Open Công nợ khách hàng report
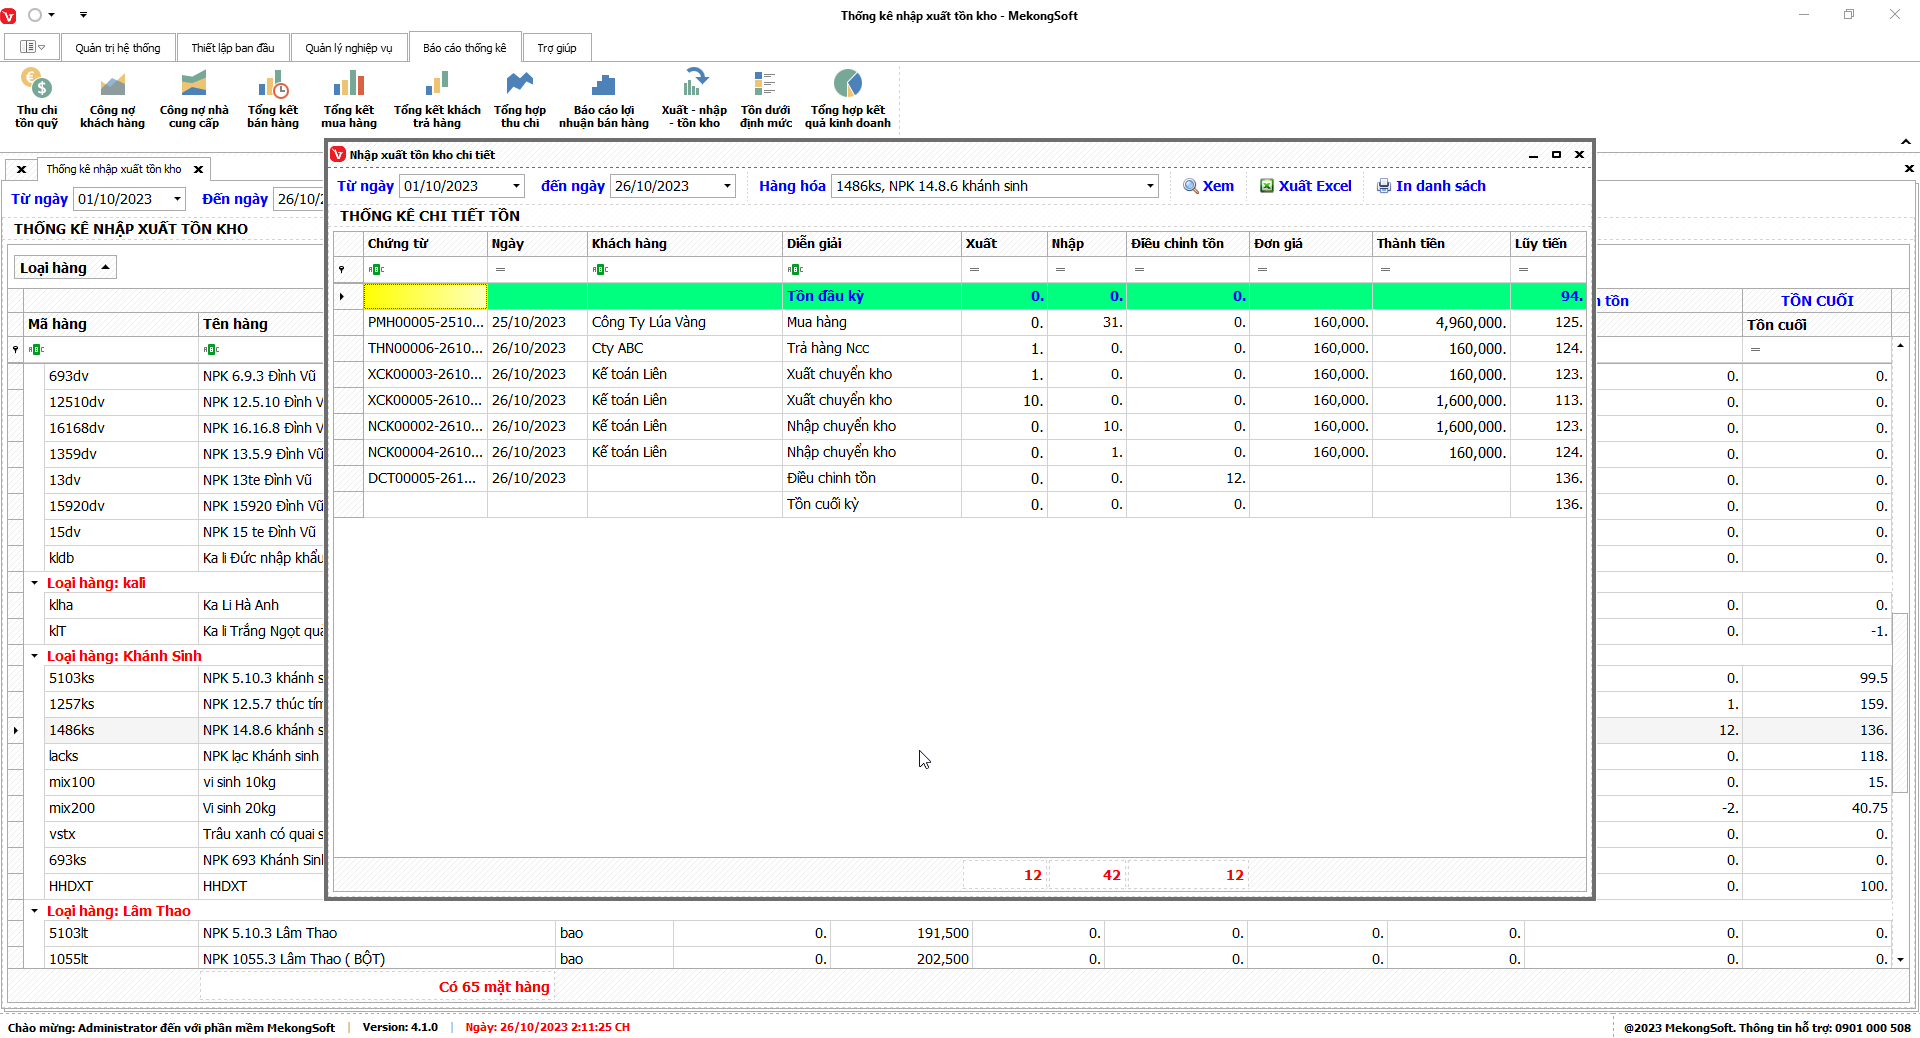Viewport: 1920px width, 1038px height. pyautogui.click(x=112, y=98)
